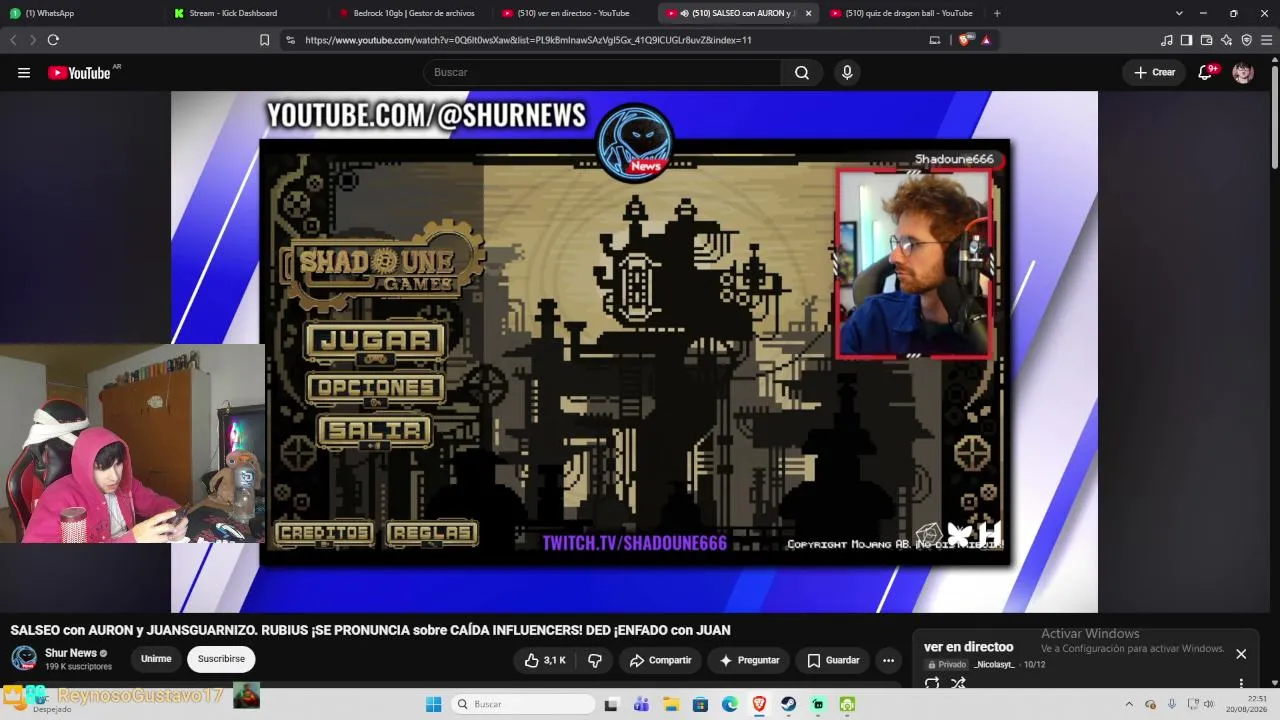Open the tab search dropdown chevron

click(x=1179, y=13)
